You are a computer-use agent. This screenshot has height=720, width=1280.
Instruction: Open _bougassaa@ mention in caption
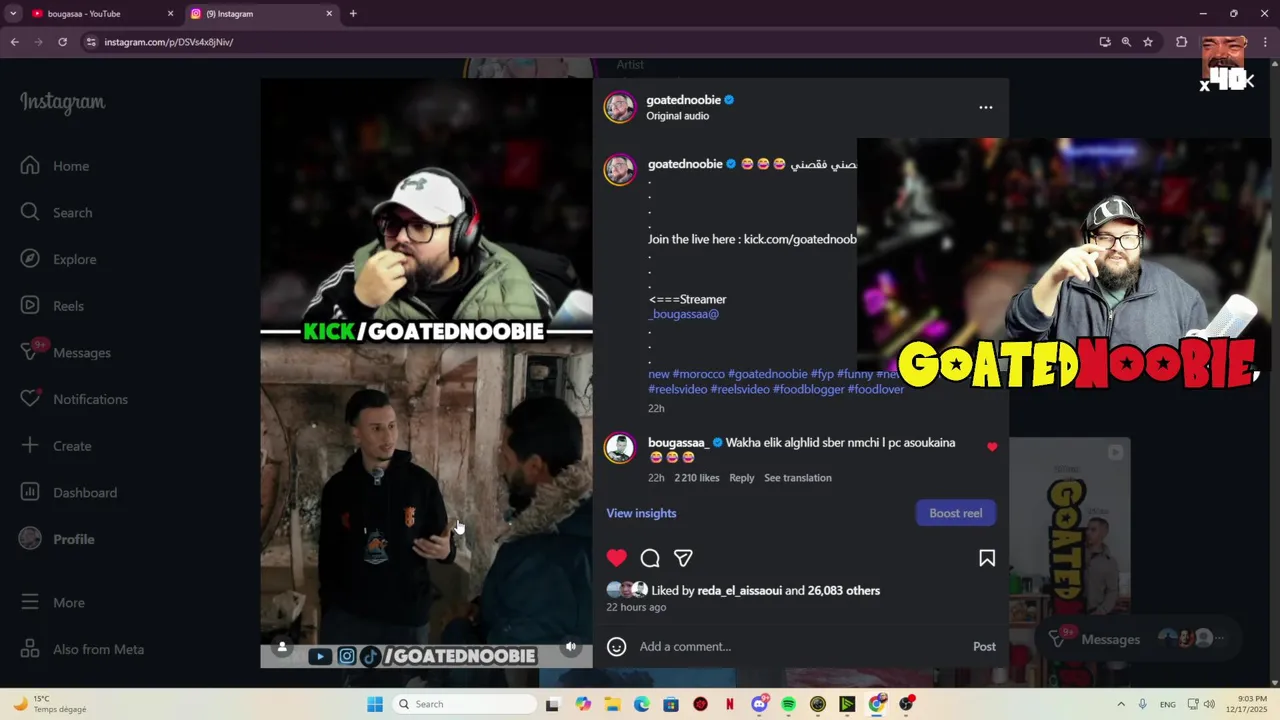click(x=684, y=314)
